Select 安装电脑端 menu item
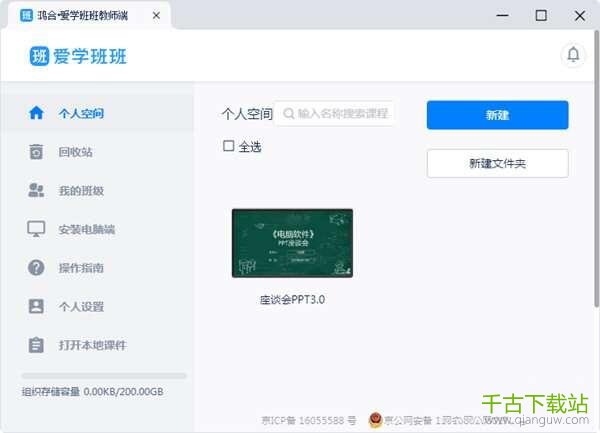The width and height of the screenshot is (600, 433). [x=98, y=229]
